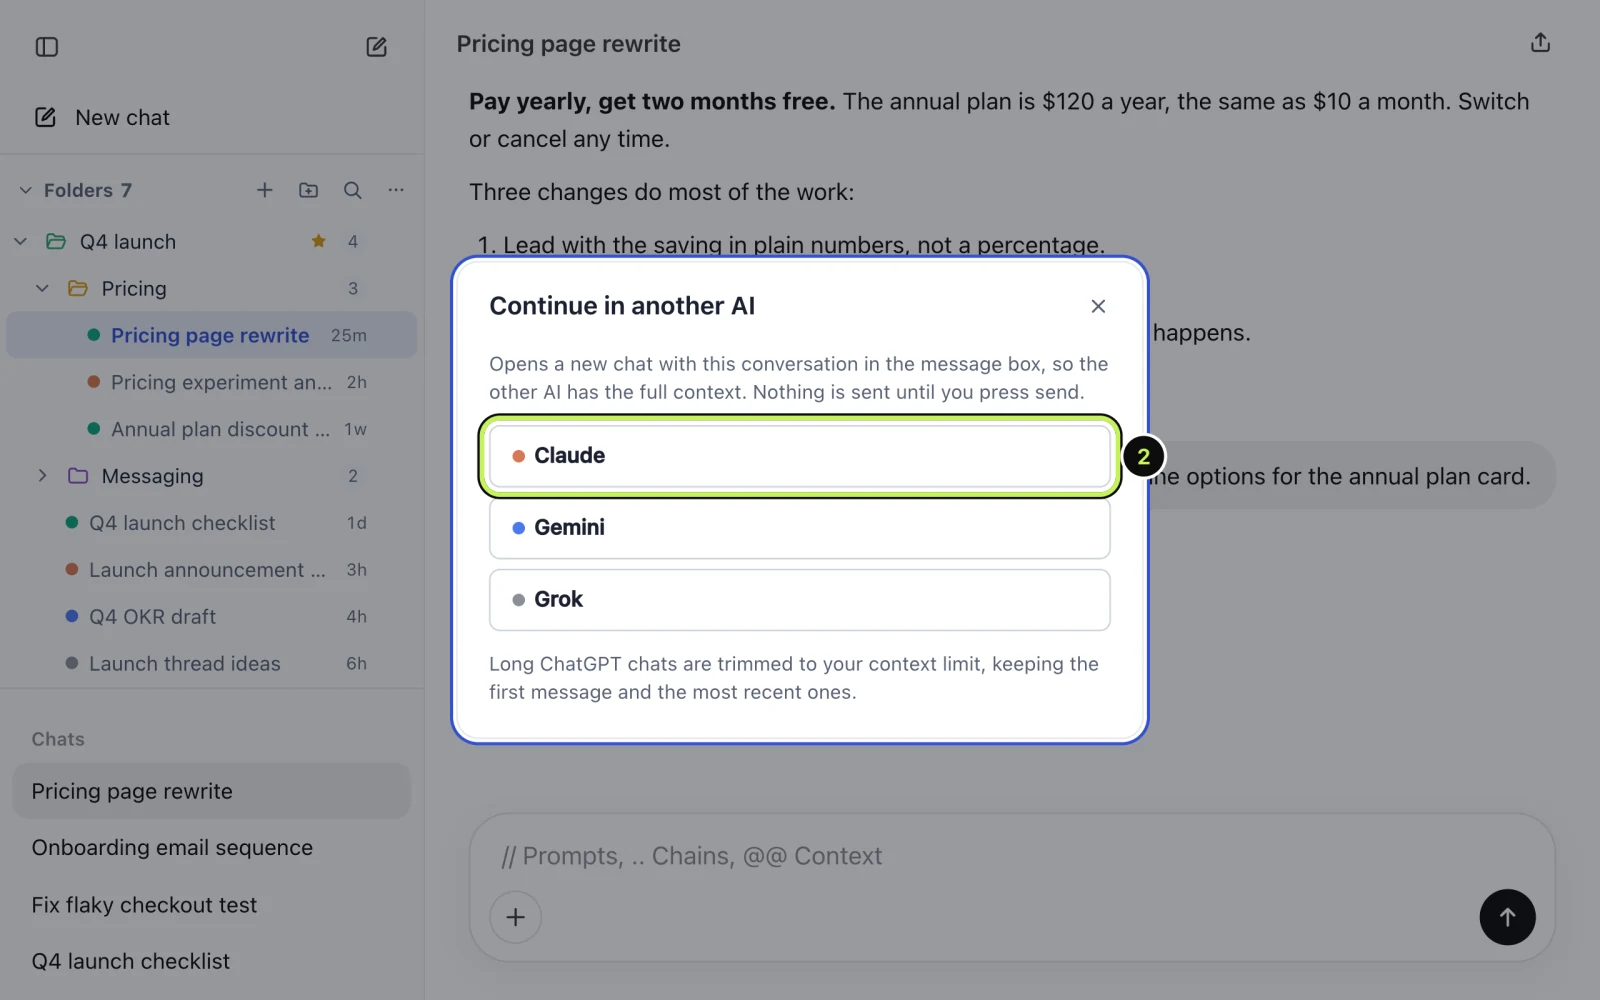
Task: Open Onboarding email sequence chat
Action: (212, 848)
